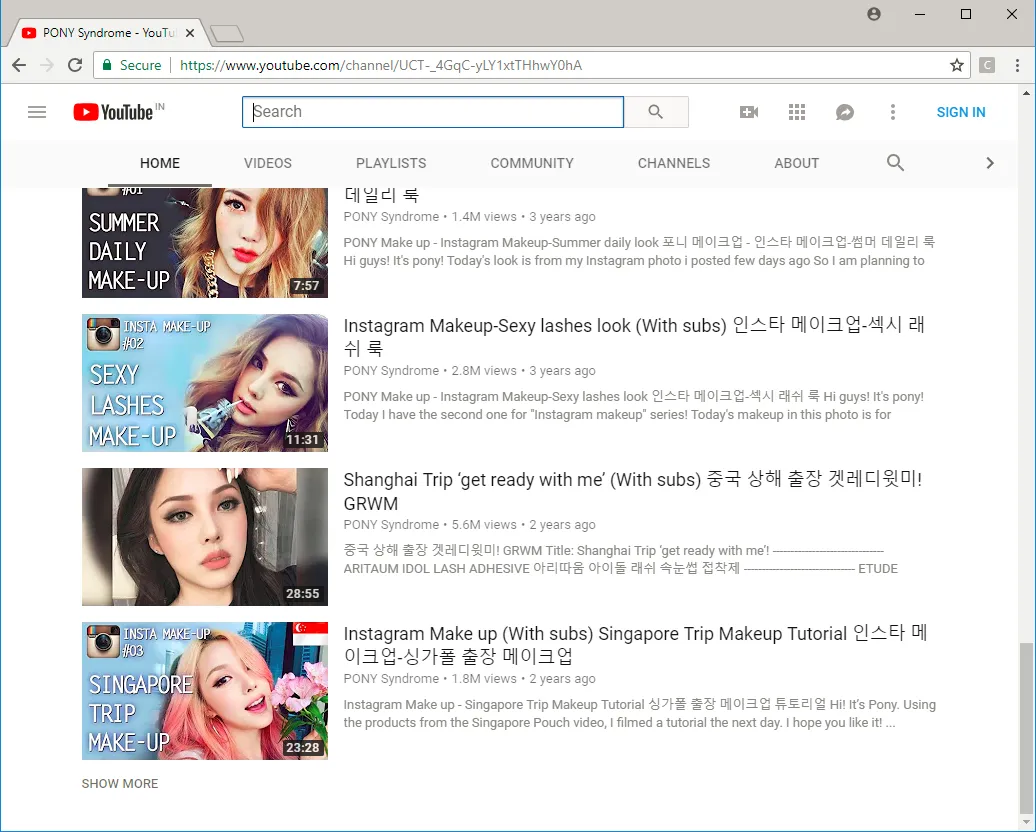Click SHOW MORE below the videos
The width and height of the screenshot is (1036, 832).
click(x=120, y=784)
